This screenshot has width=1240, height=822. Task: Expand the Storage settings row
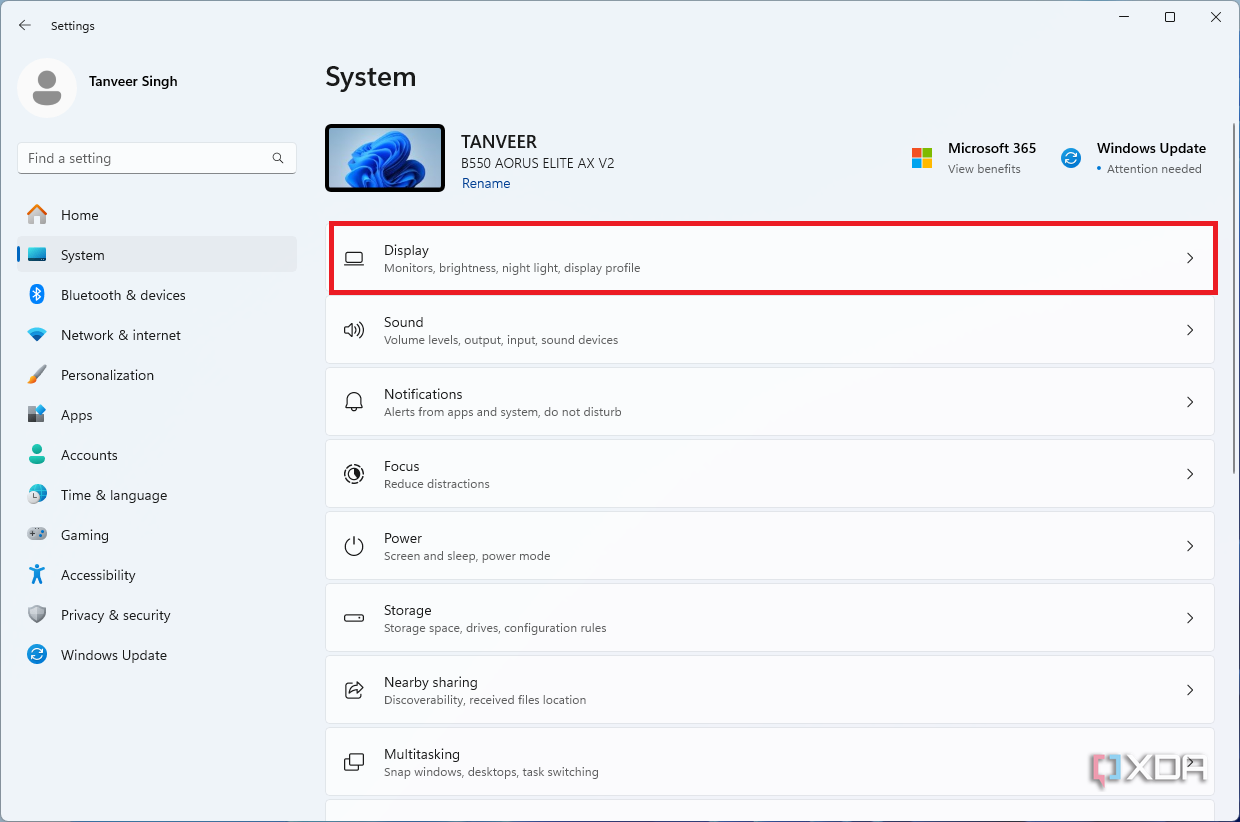coord(770,617)
